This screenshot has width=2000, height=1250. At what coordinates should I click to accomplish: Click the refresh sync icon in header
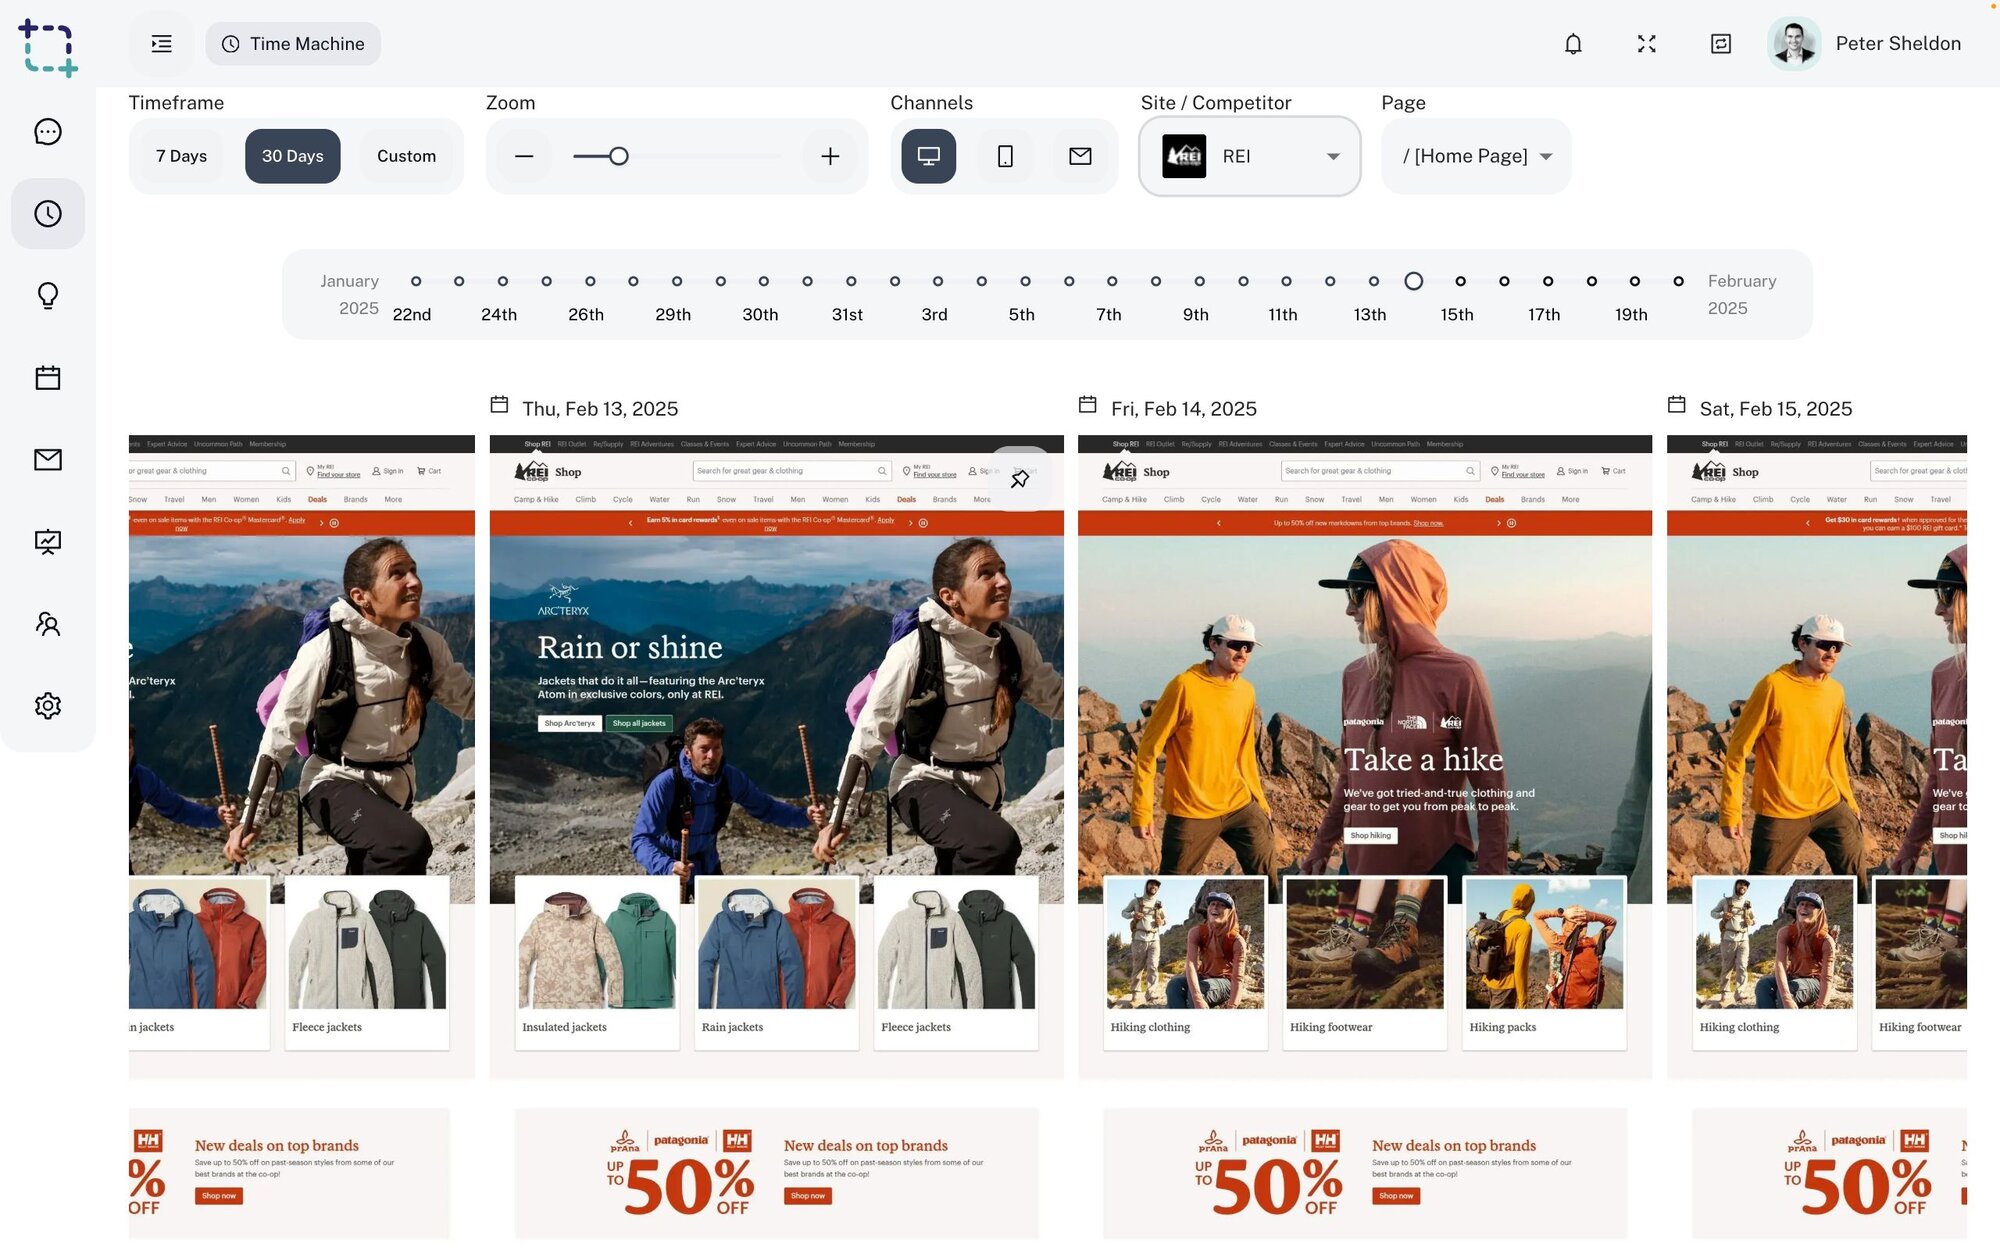[x=1721, y=44]
